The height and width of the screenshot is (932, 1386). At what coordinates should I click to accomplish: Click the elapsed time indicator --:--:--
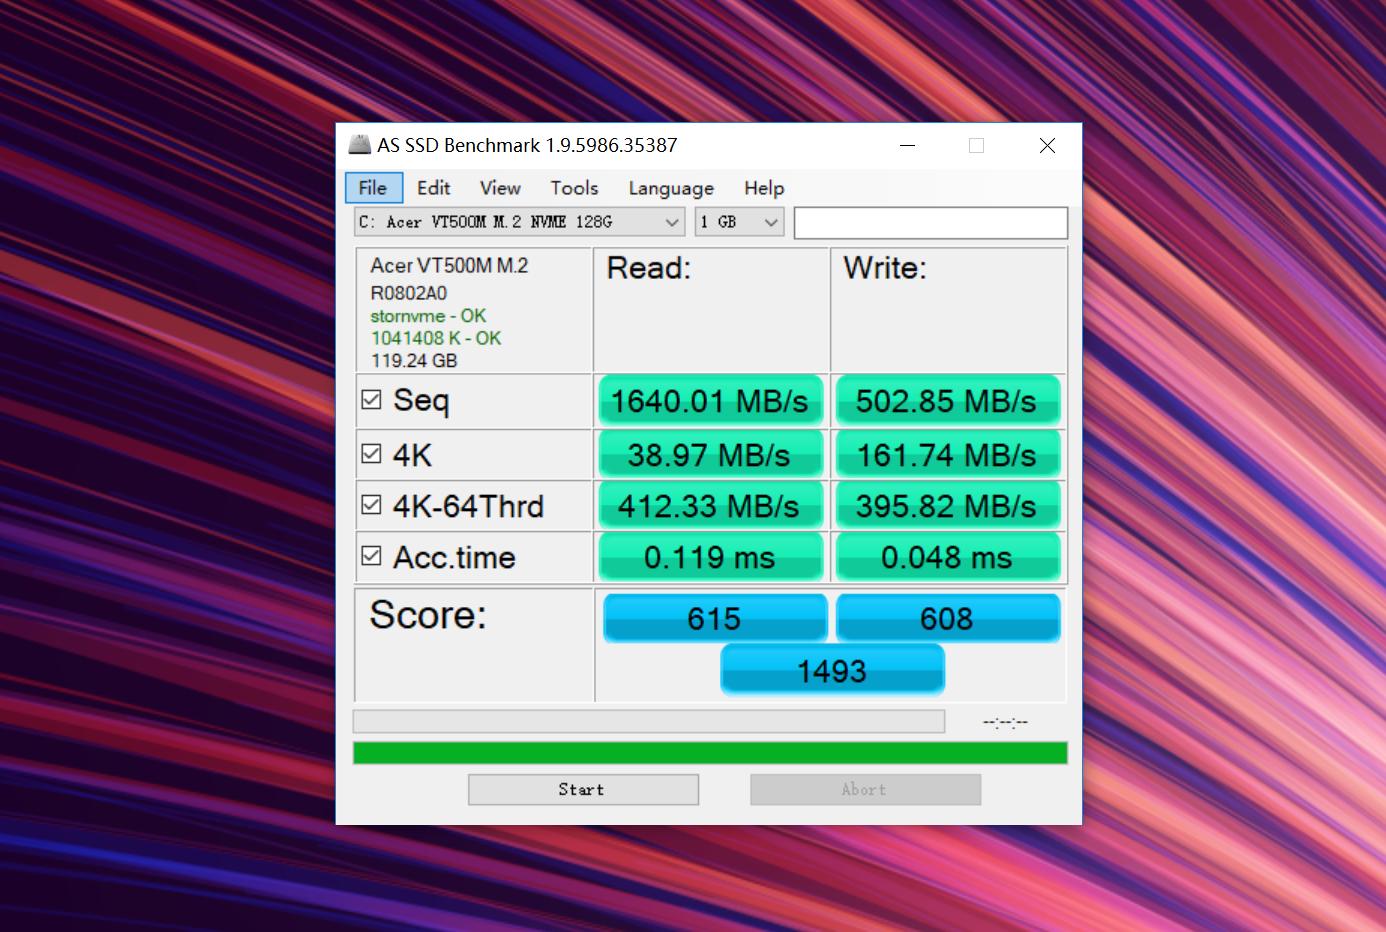1005,722
